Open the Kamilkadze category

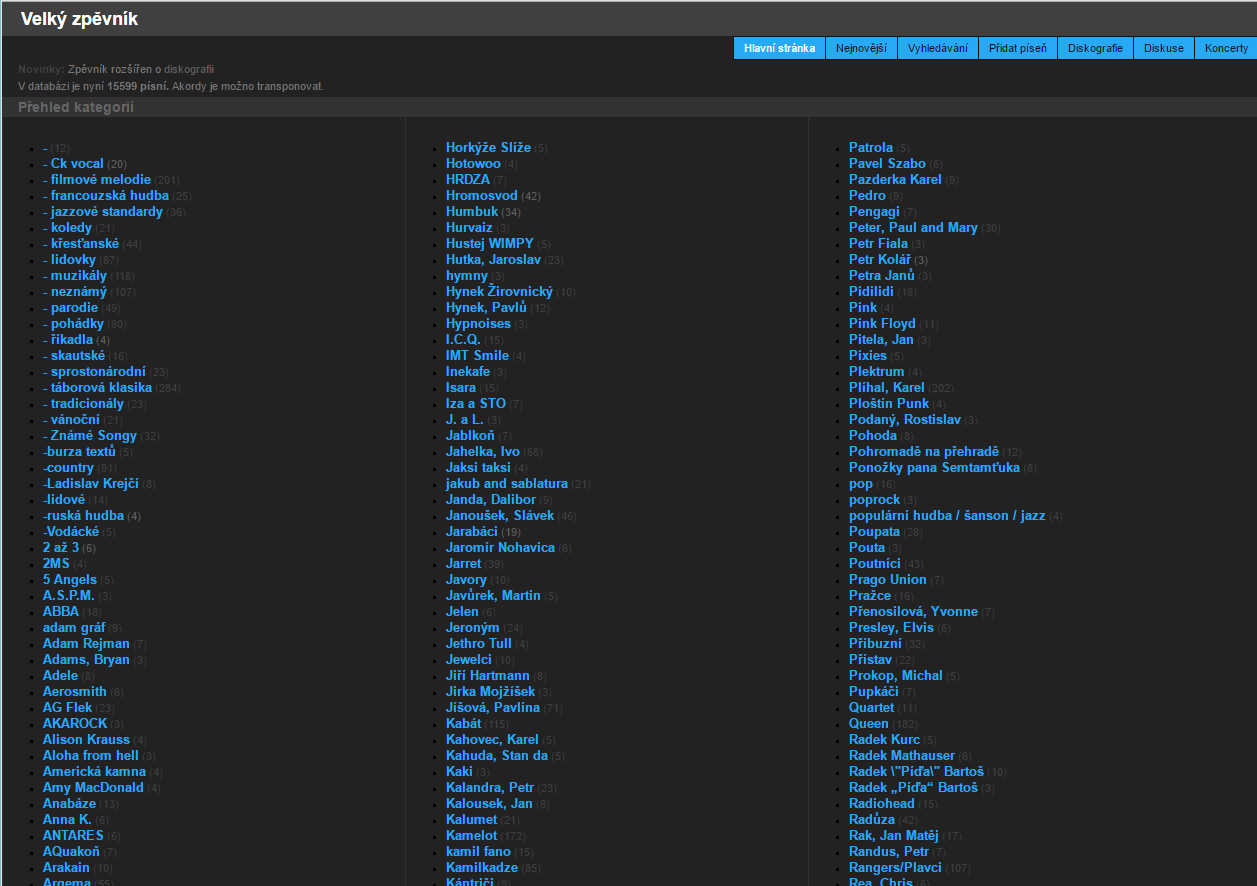482,868
